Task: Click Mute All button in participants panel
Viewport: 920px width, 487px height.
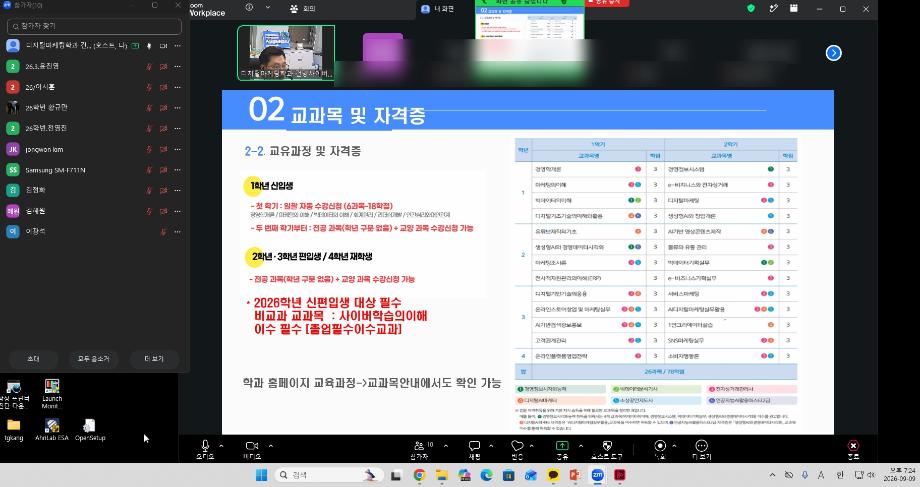Action: click(x=93, y=359)
